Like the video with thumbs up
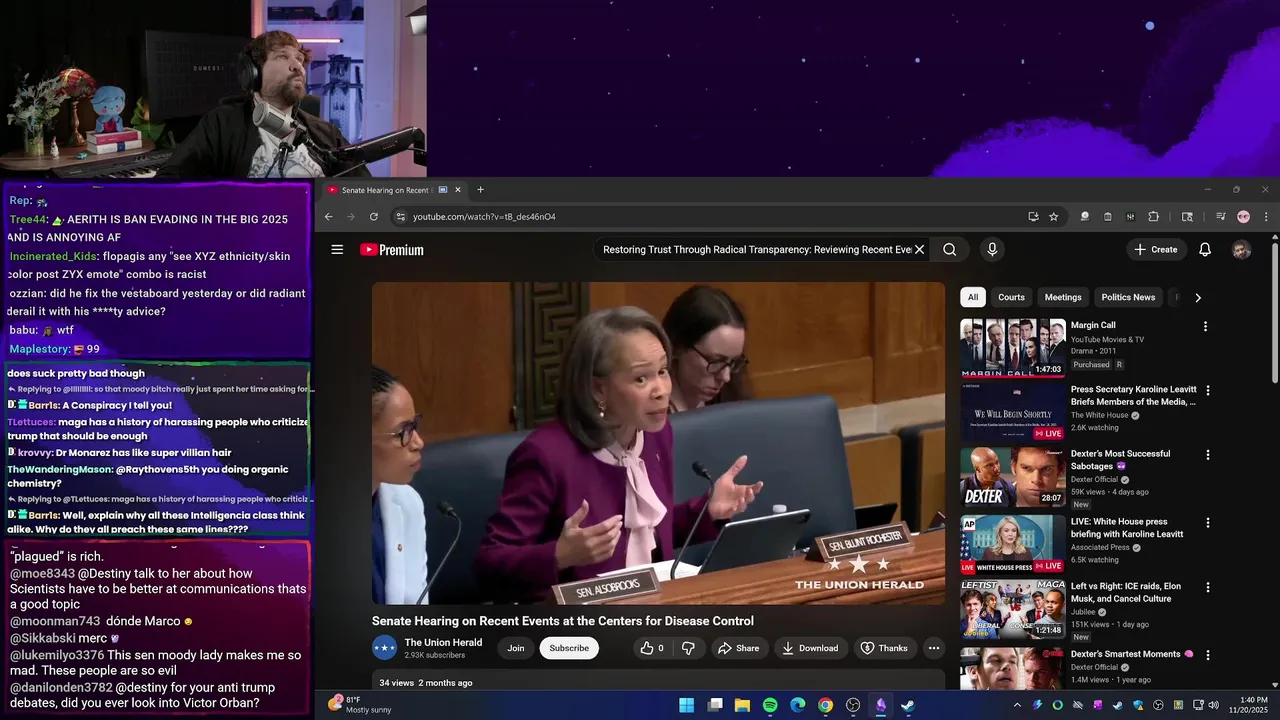The width and height of the screenshot is (1280, 720). (x=652, y=648)
